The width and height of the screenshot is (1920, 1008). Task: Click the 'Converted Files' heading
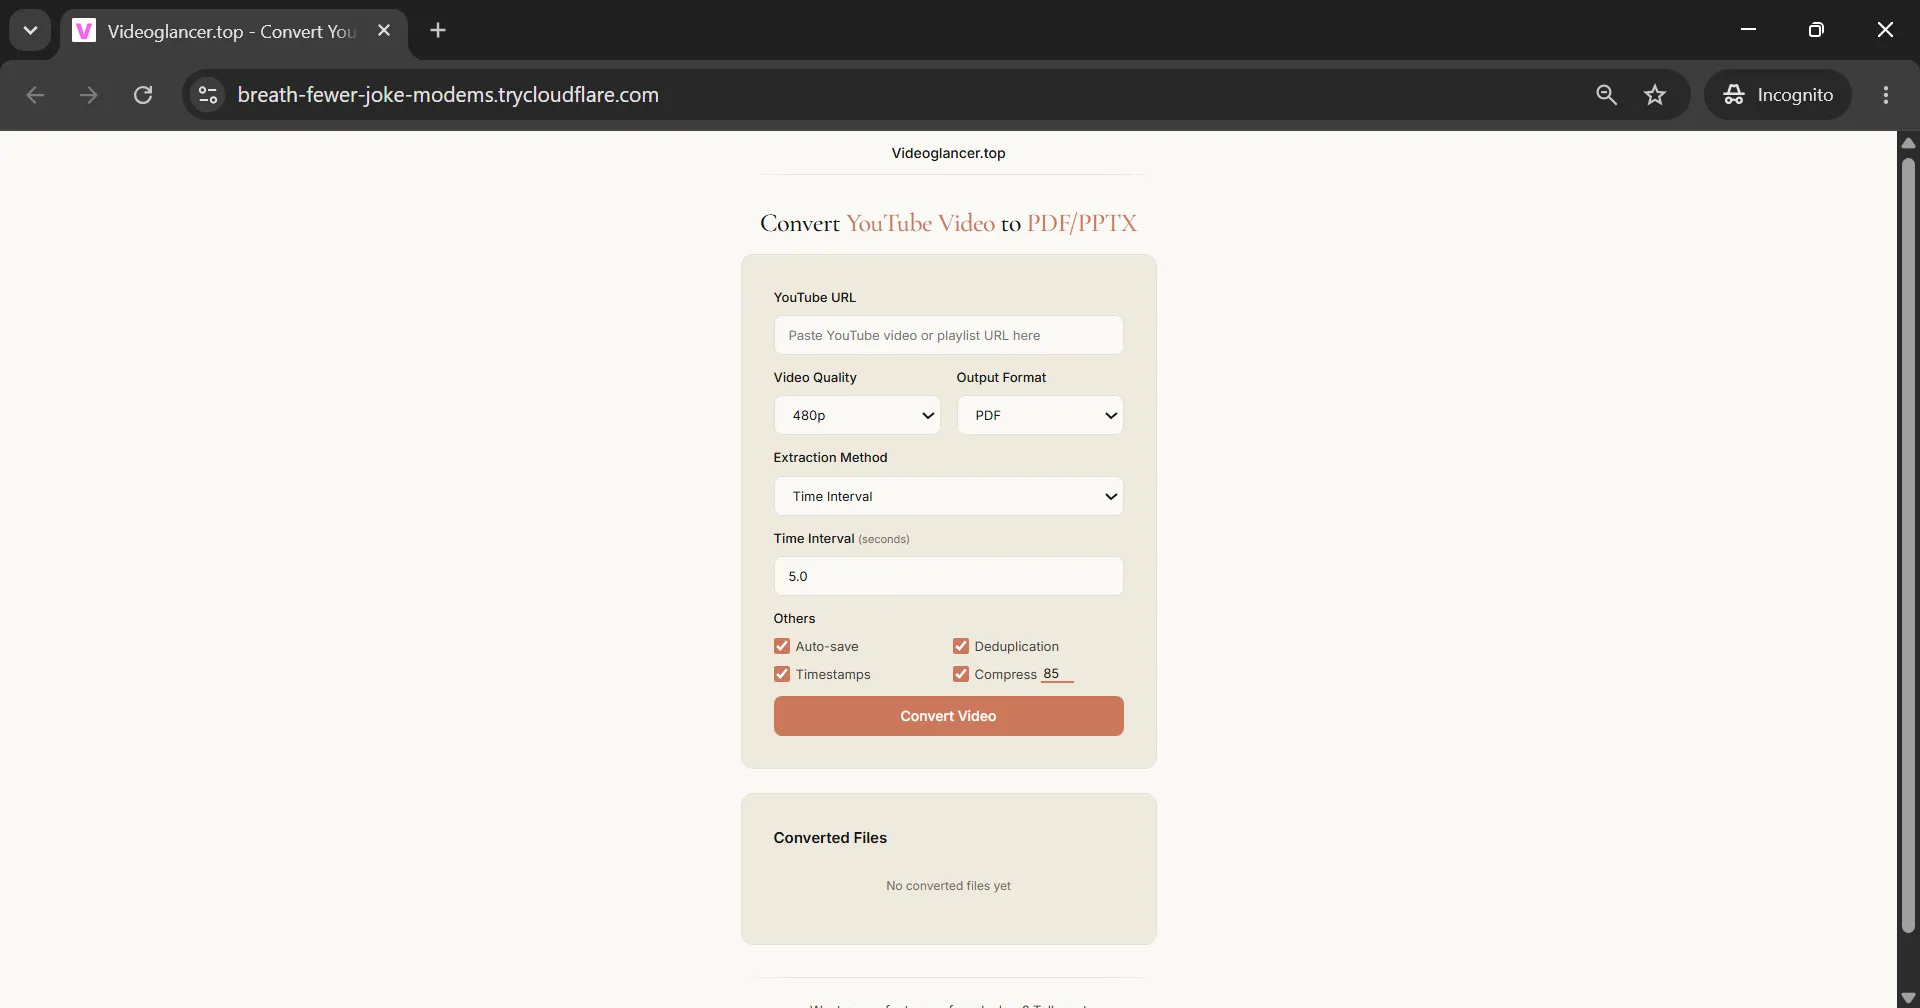point(830,838)
